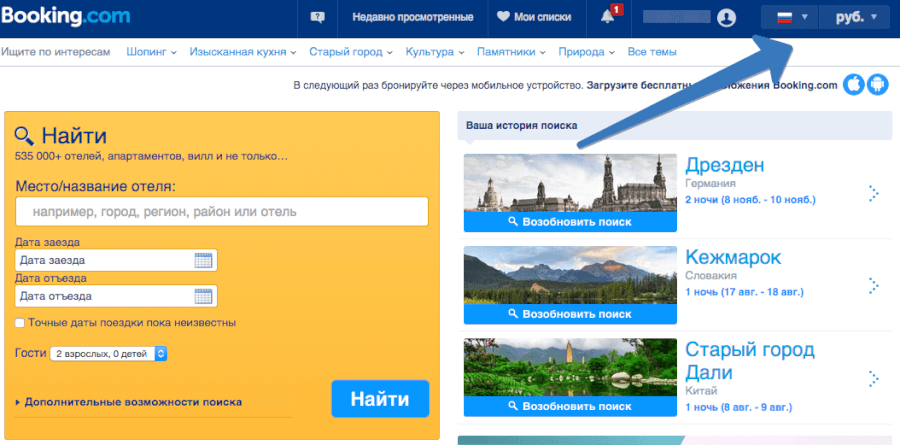Image resolution: width=900 pixels, height=445 pixels.
Task: Click the notification bell icon
Action: [607, 17]
